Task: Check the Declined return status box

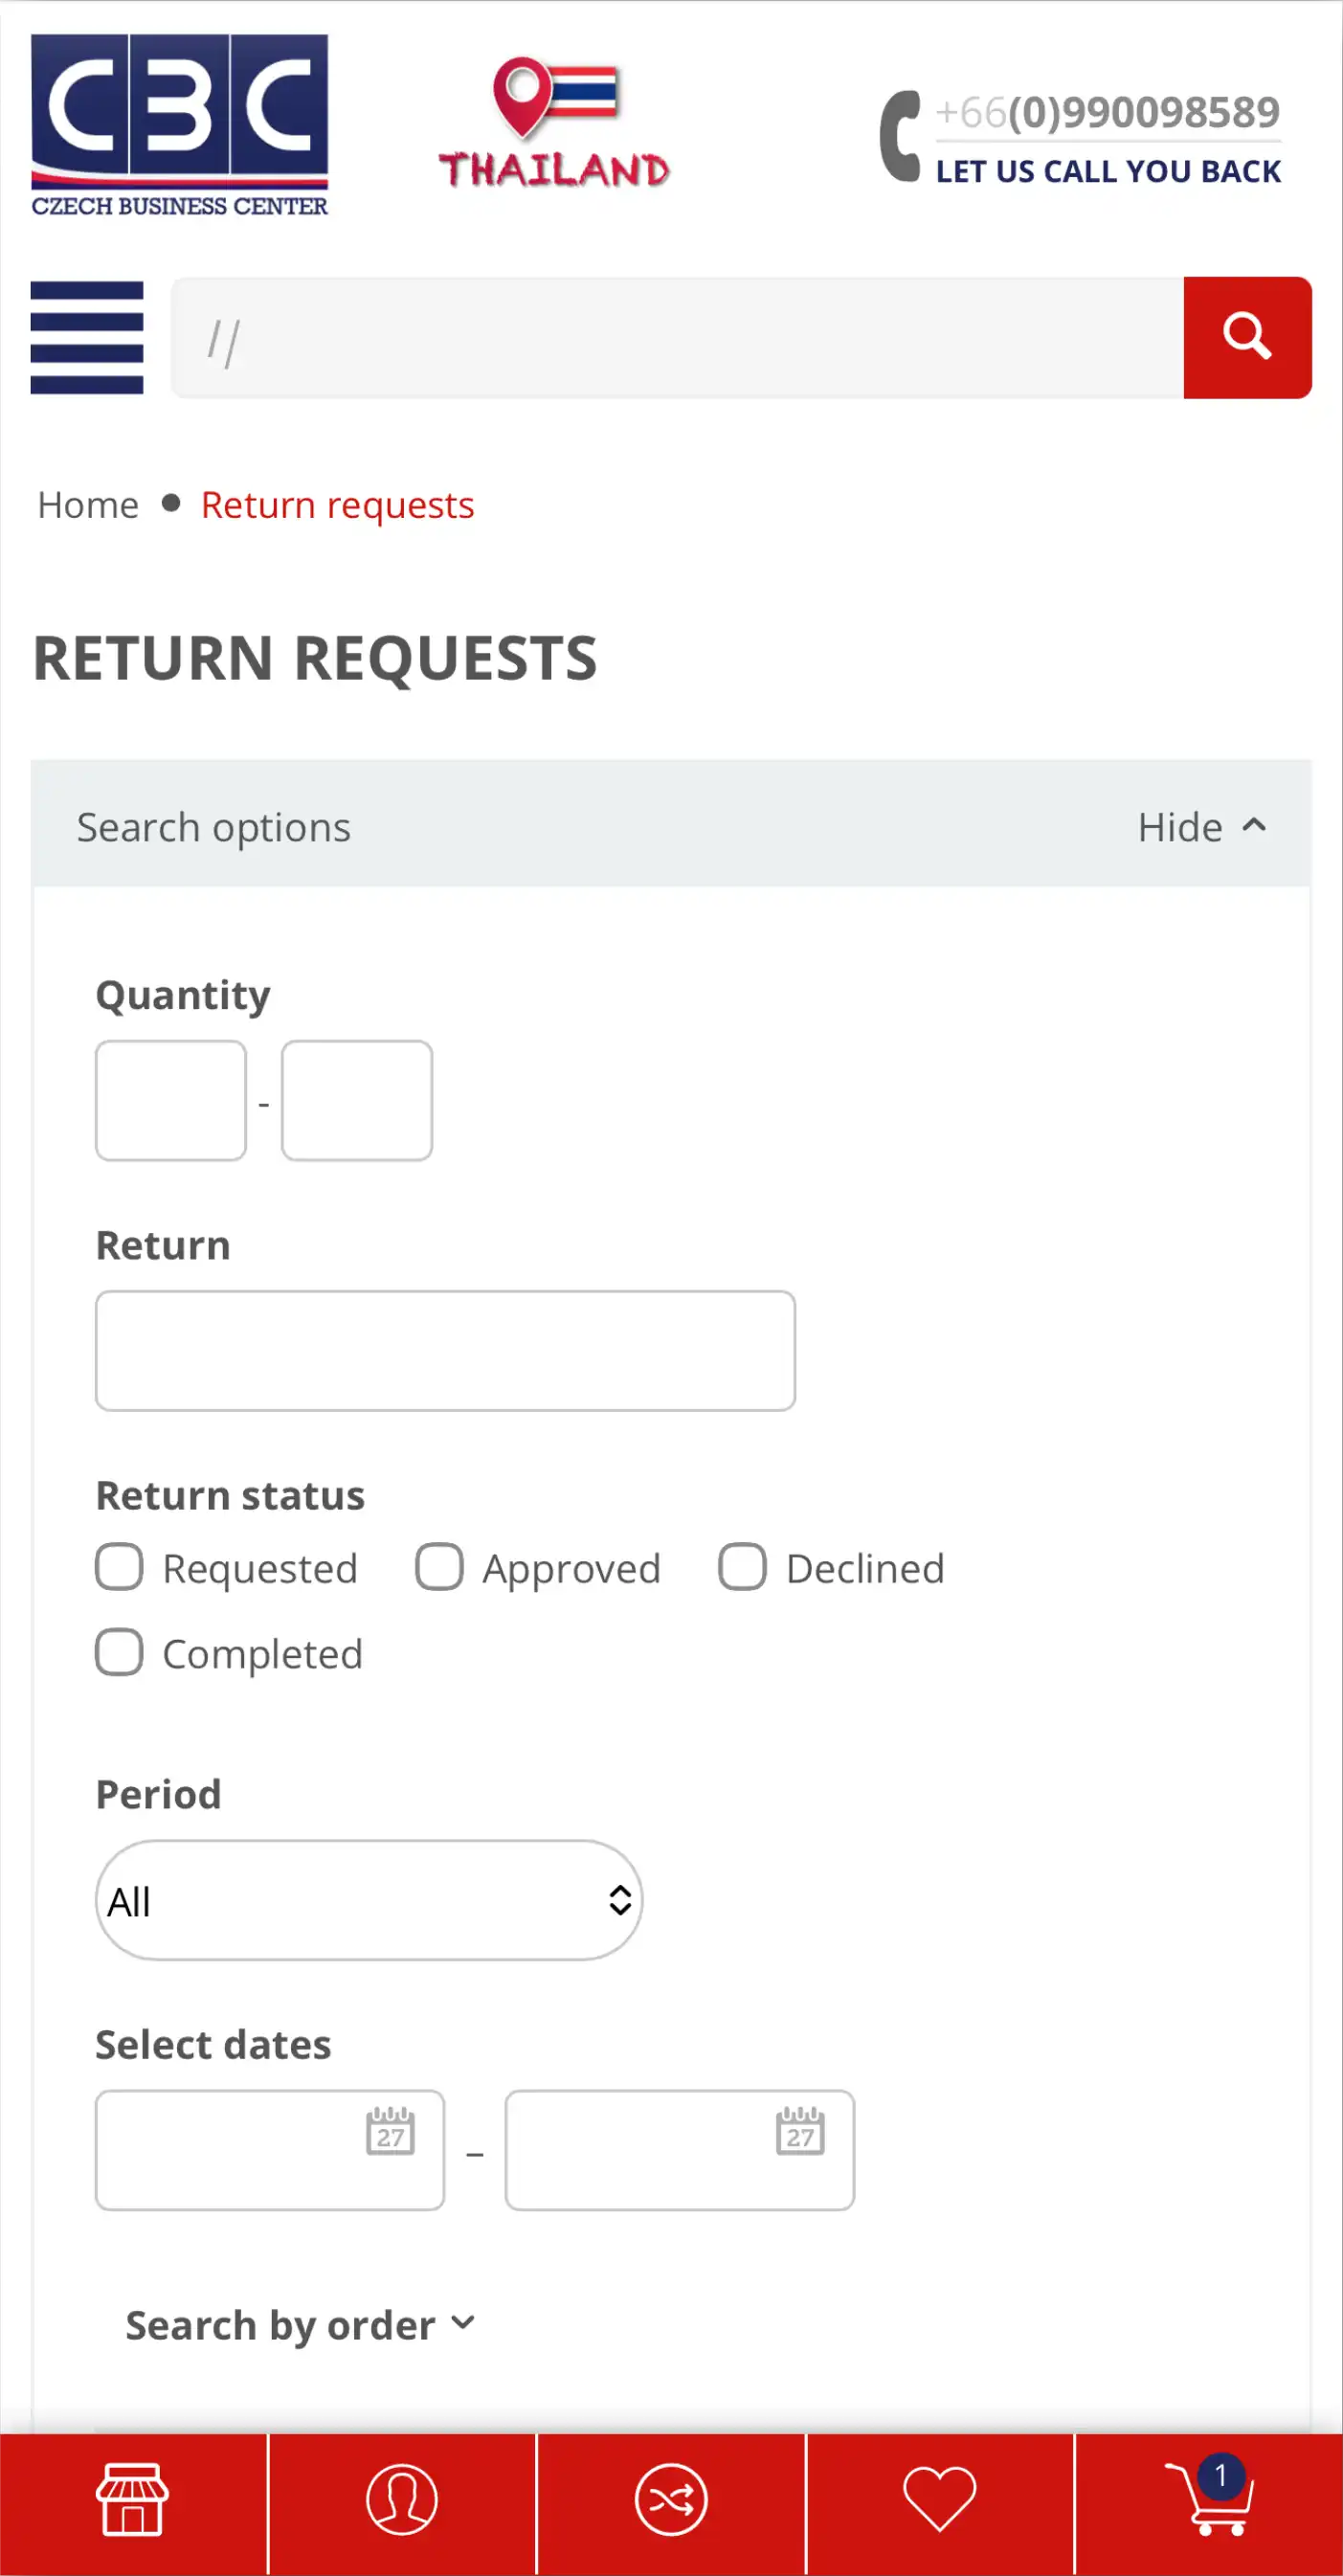Action: 742,1567
